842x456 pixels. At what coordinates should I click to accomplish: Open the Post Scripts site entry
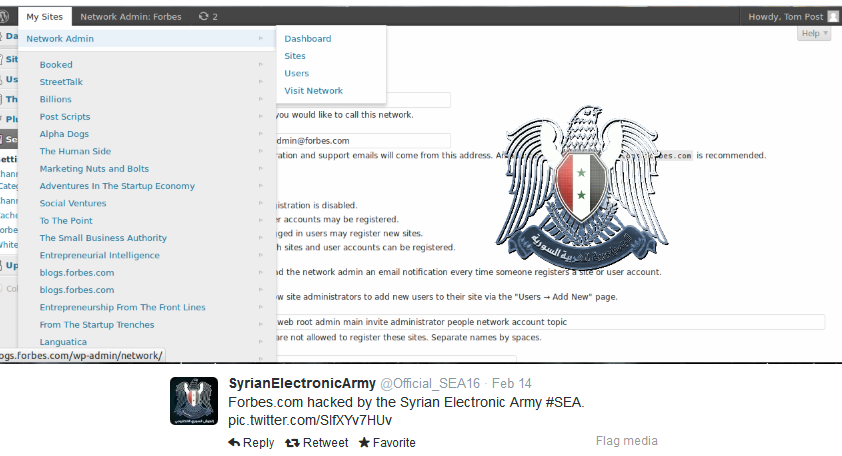coord(65,117)
